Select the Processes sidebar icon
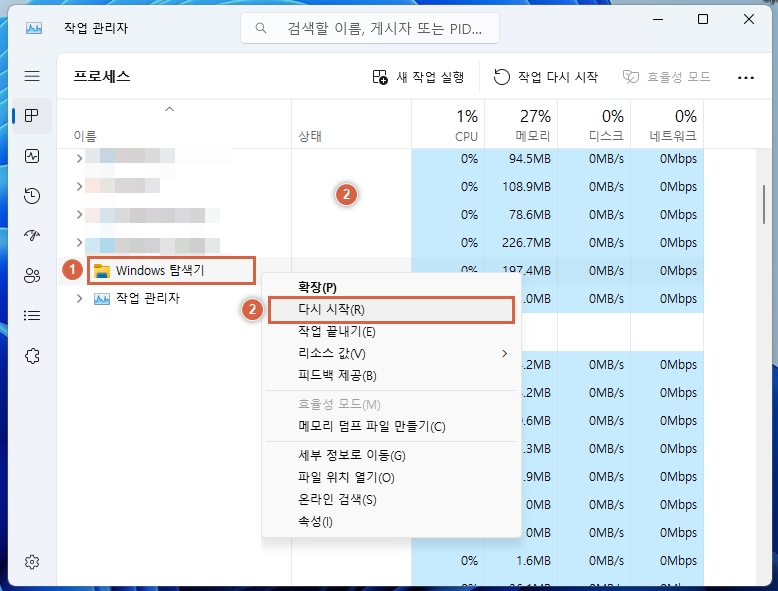Image resolution: width=778 pixels, height=591 pixels. click(32, 116)
